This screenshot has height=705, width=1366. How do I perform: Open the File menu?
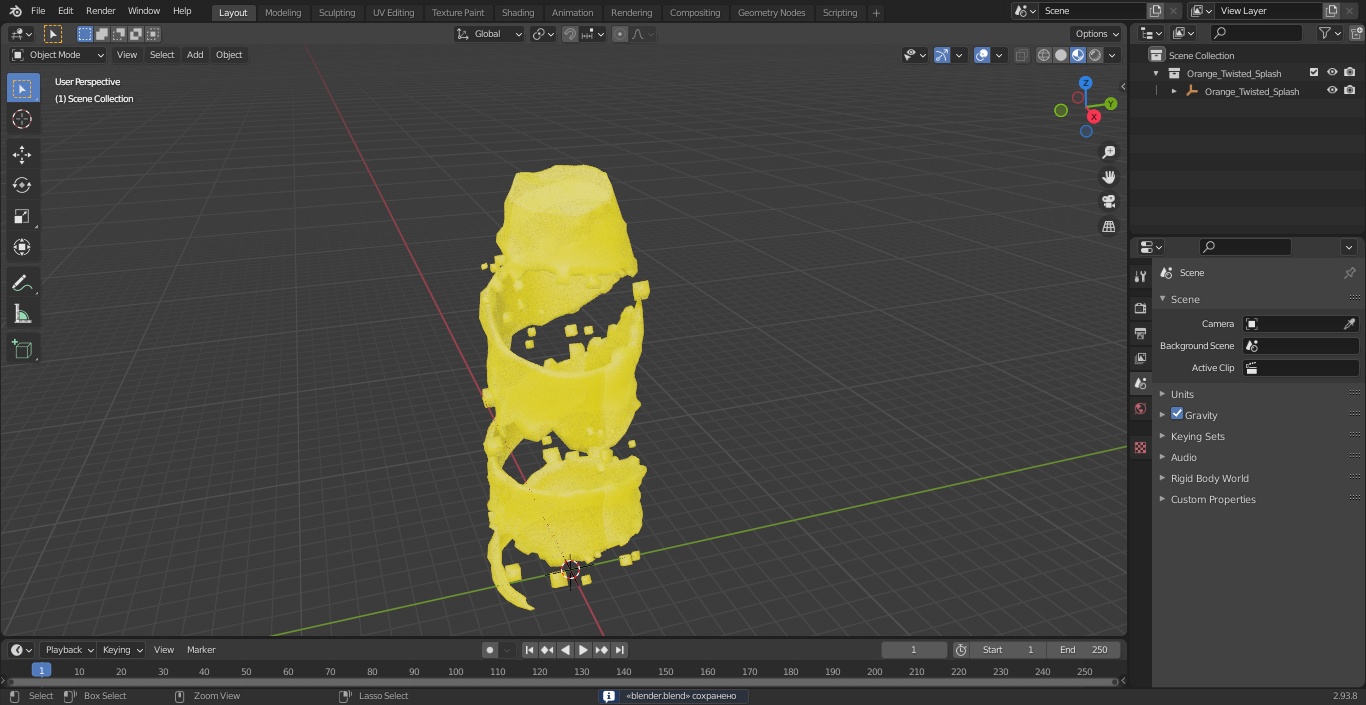click(38, 11)
